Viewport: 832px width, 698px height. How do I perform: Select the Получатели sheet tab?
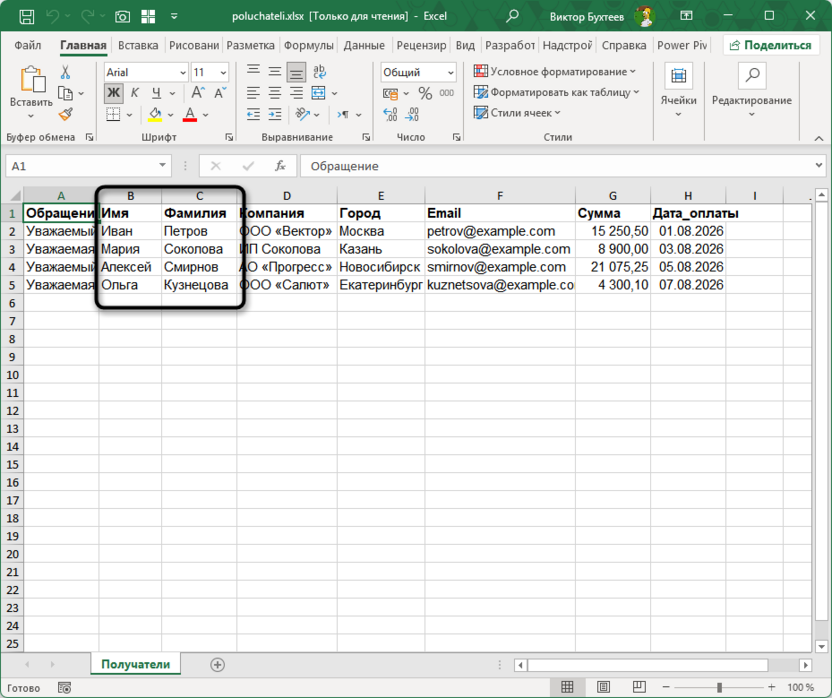tap(136, 665)
